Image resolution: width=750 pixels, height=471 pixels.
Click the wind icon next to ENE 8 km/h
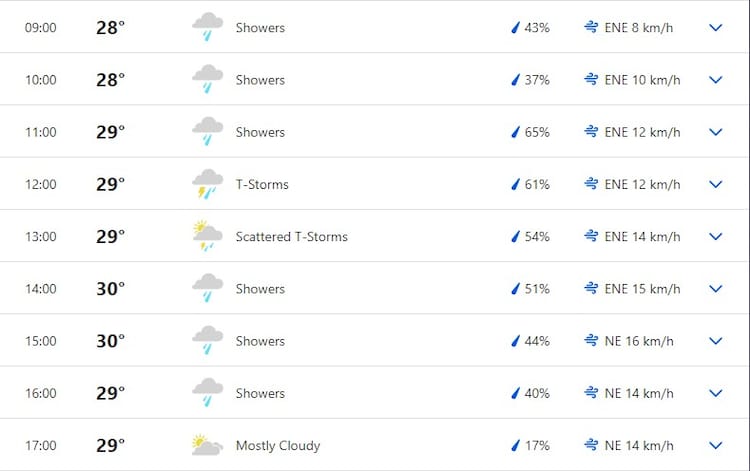coord(591,28)
